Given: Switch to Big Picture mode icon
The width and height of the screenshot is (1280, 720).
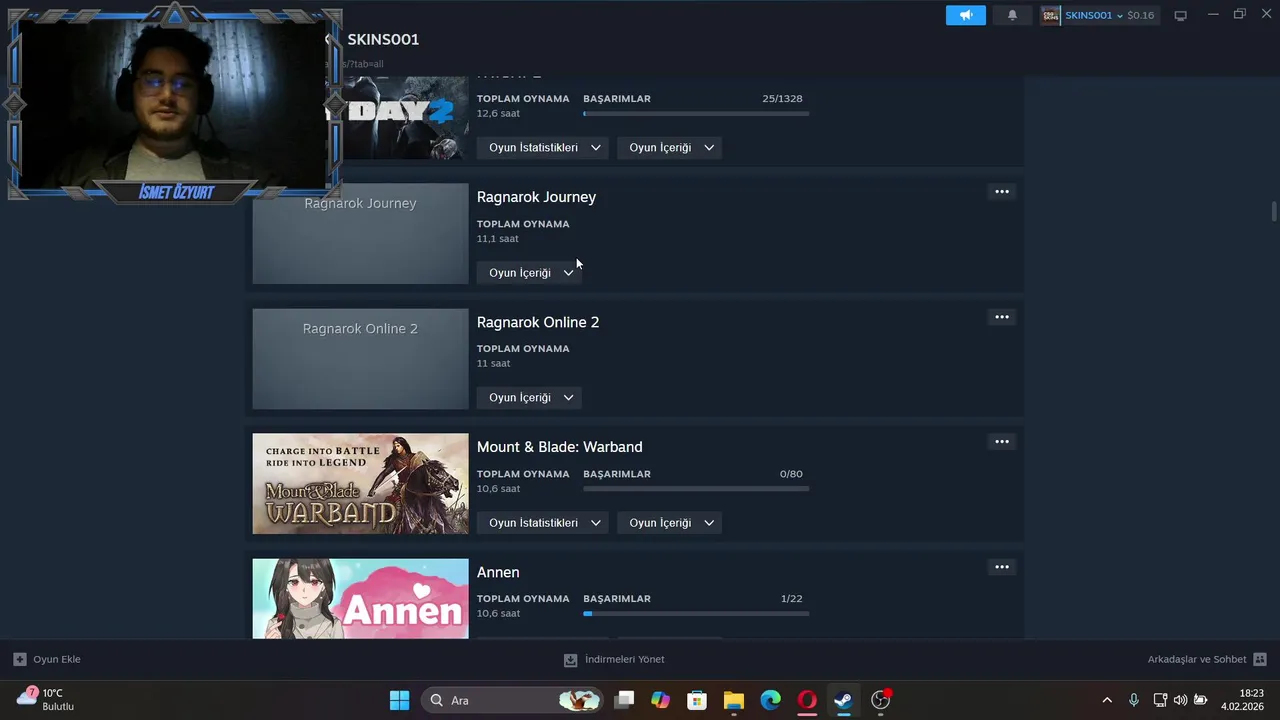Looking at the screenshot, I should 1180,15.
